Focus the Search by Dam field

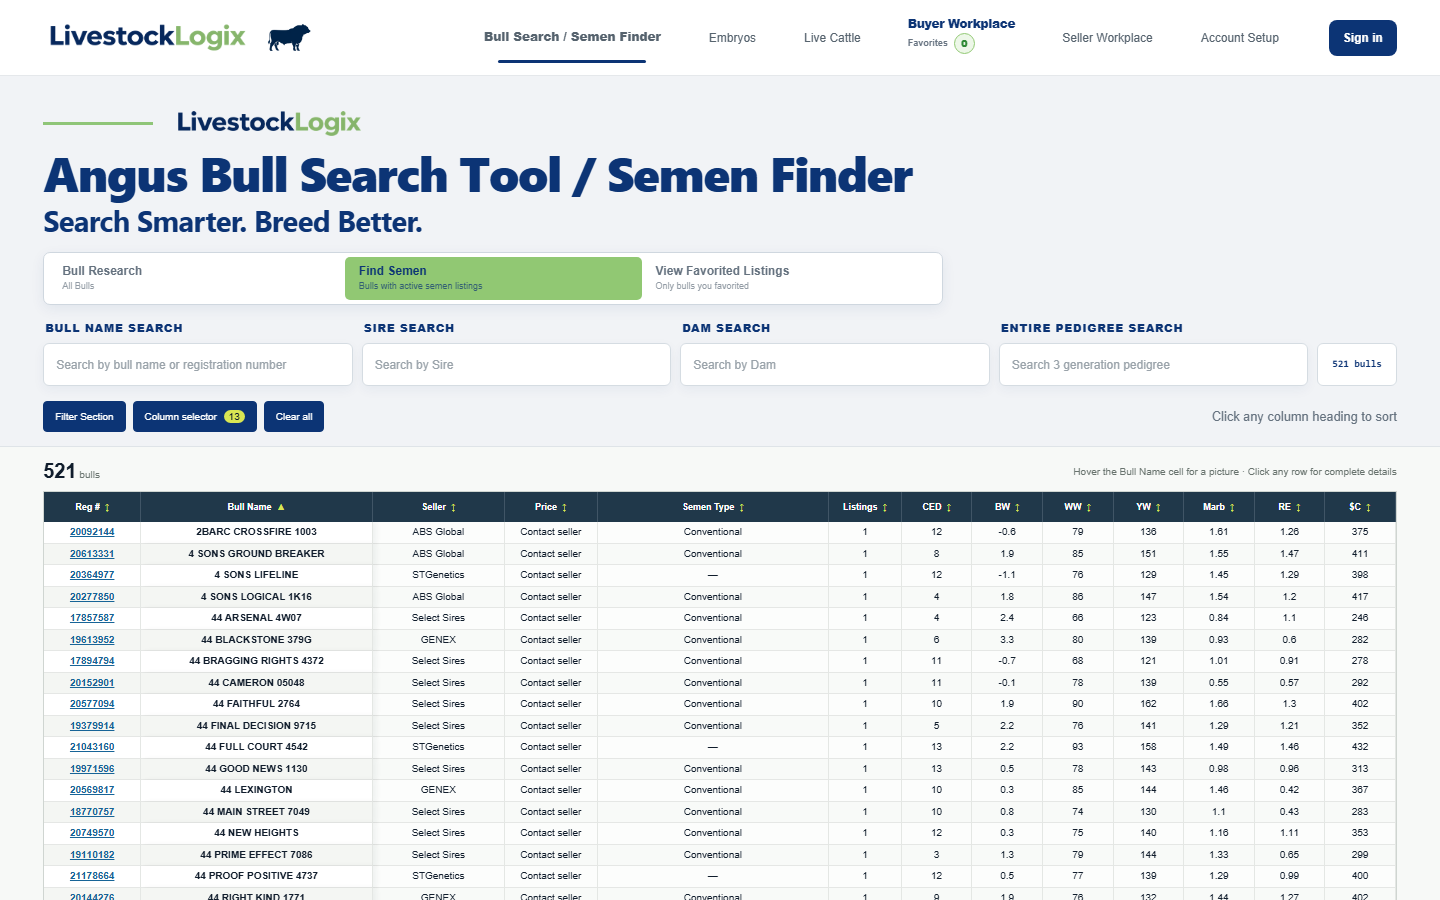coord(835,365)
